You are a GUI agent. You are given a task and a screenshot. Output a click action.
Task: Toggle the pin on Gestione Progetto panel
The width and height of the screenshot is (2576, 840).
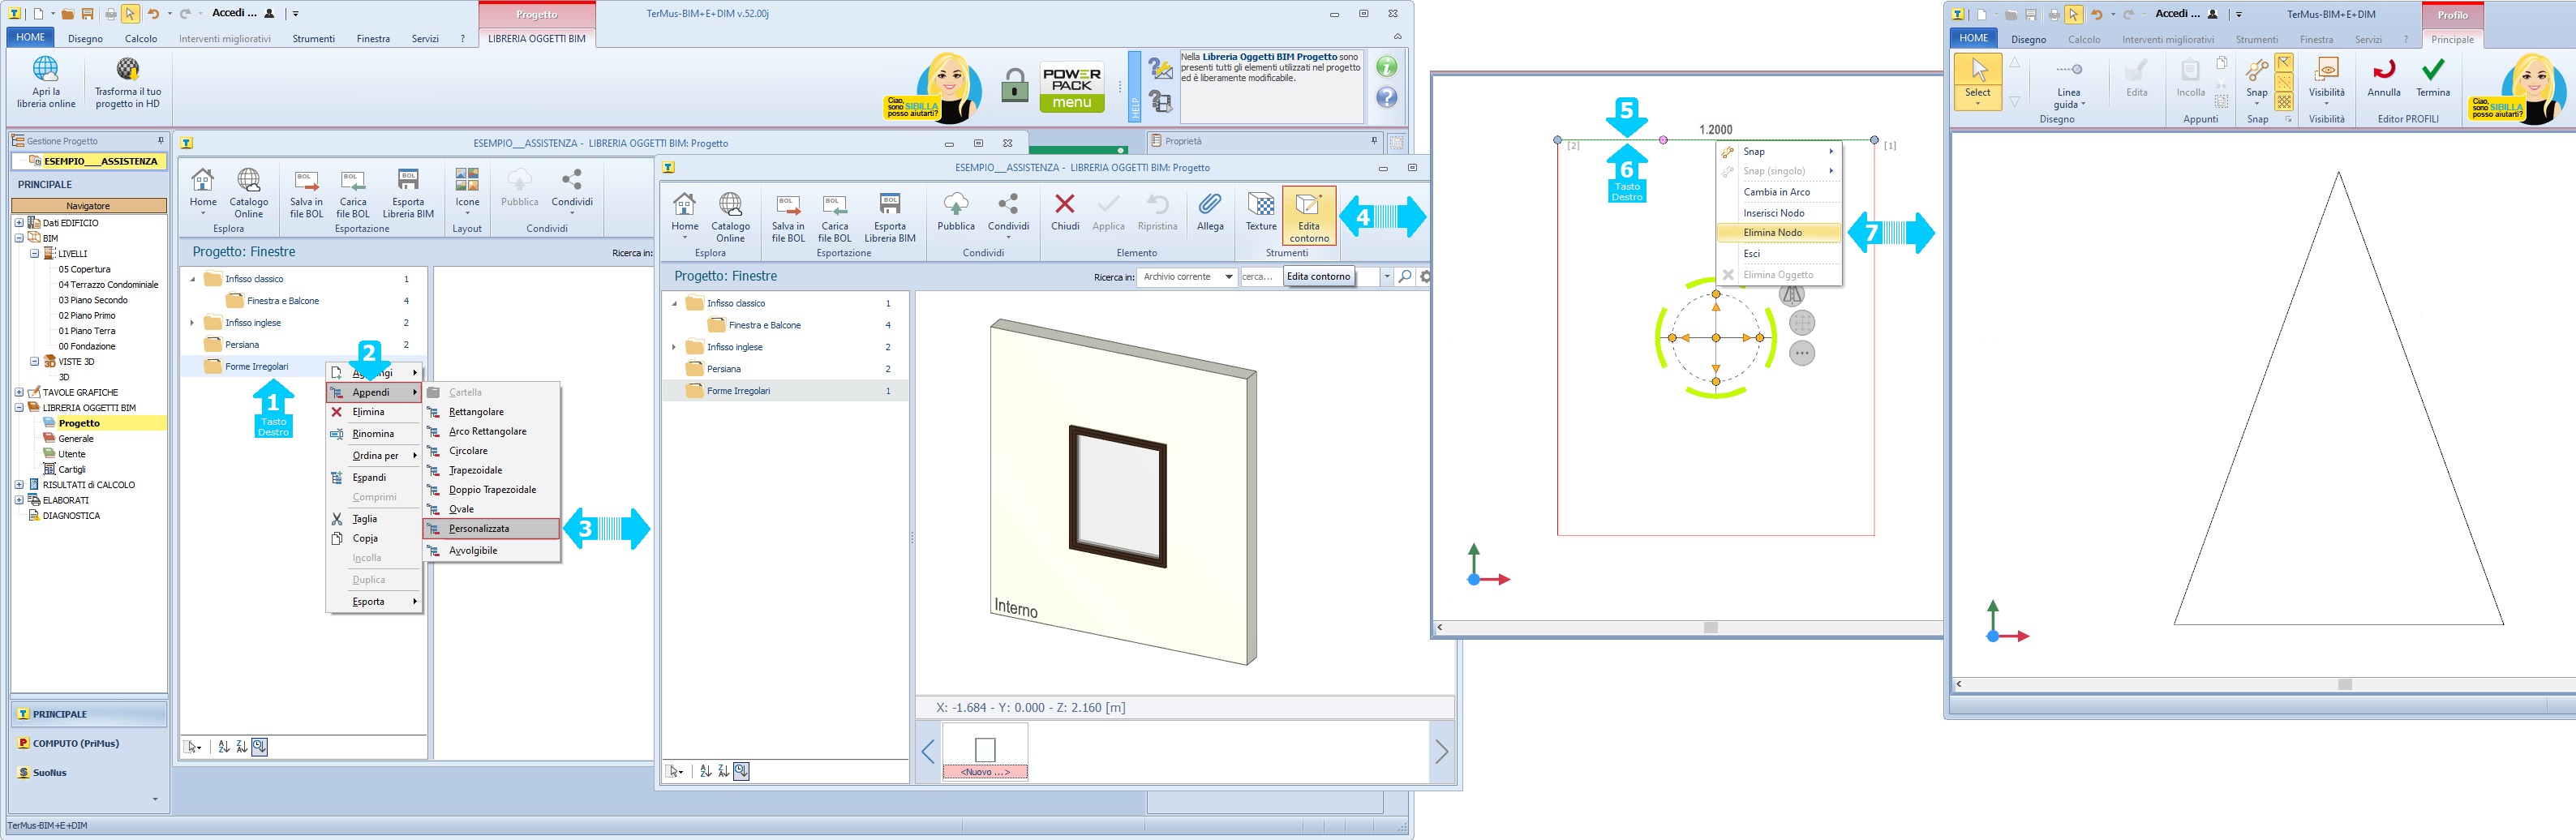point(160,141)
